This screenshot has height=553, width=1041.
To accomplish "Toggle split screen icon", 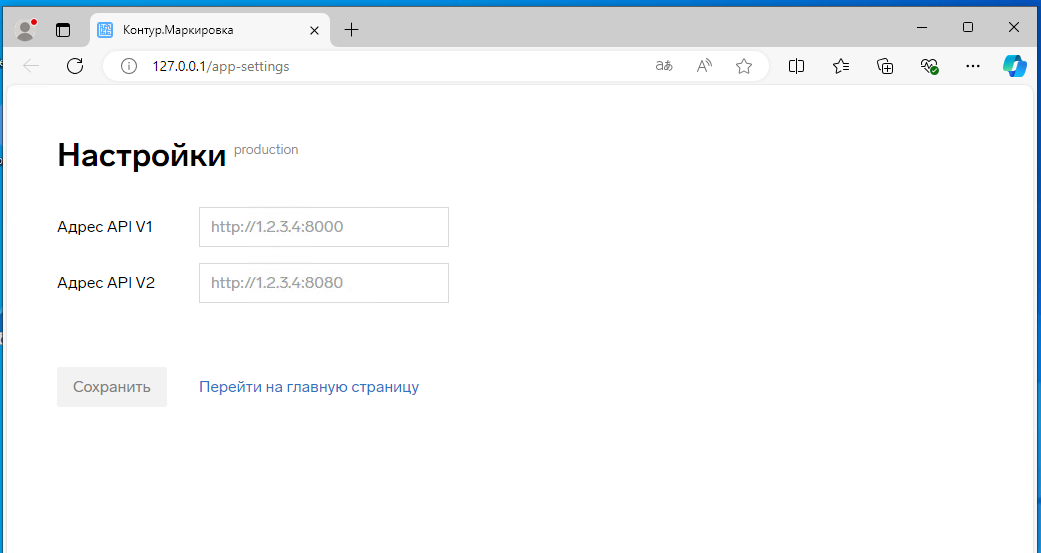I will pyautogui.click(x=797, y=66).
